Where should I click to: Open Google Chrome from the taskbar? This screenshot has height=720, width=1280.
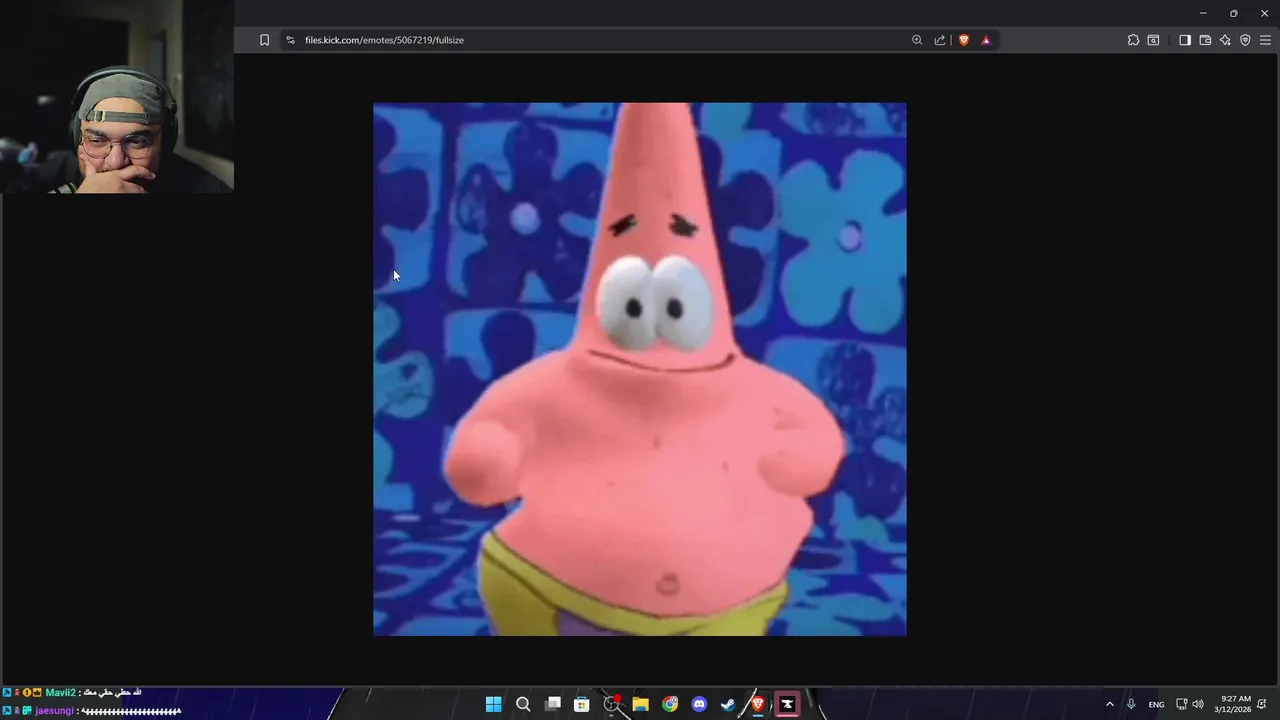(x=670, y=704)
